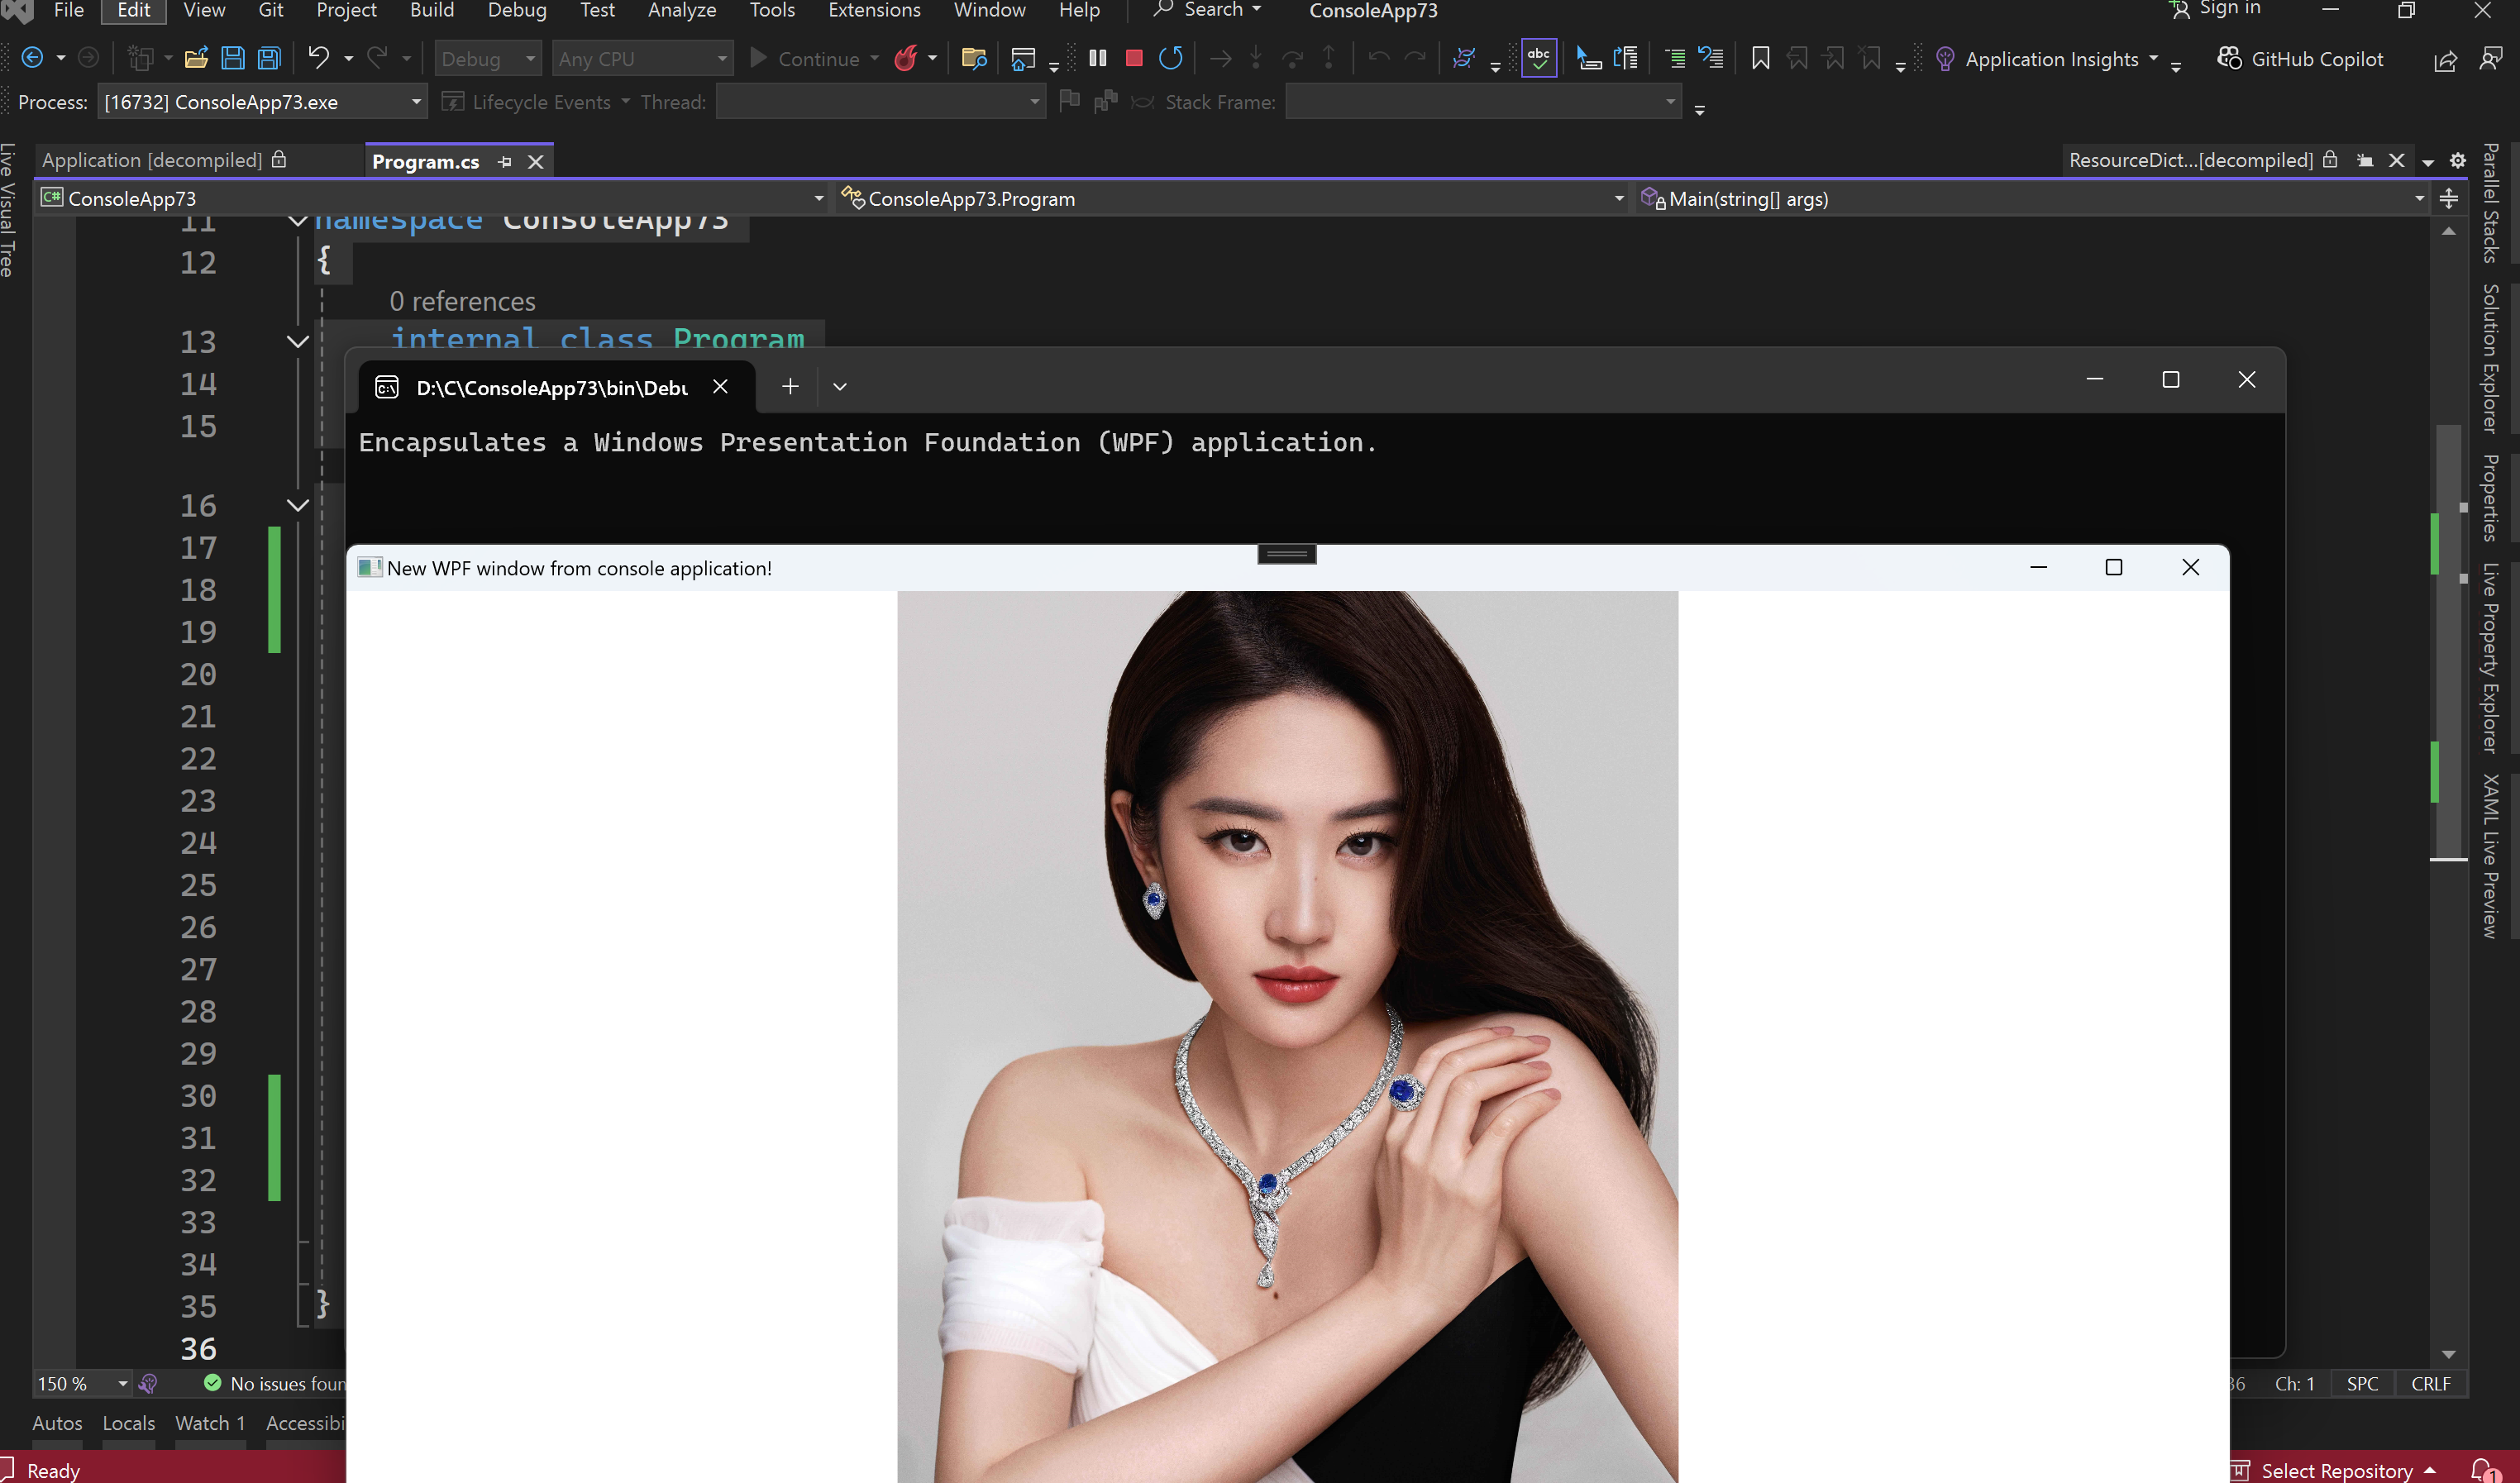Stop debugging with the red square

pos(1133,59)
